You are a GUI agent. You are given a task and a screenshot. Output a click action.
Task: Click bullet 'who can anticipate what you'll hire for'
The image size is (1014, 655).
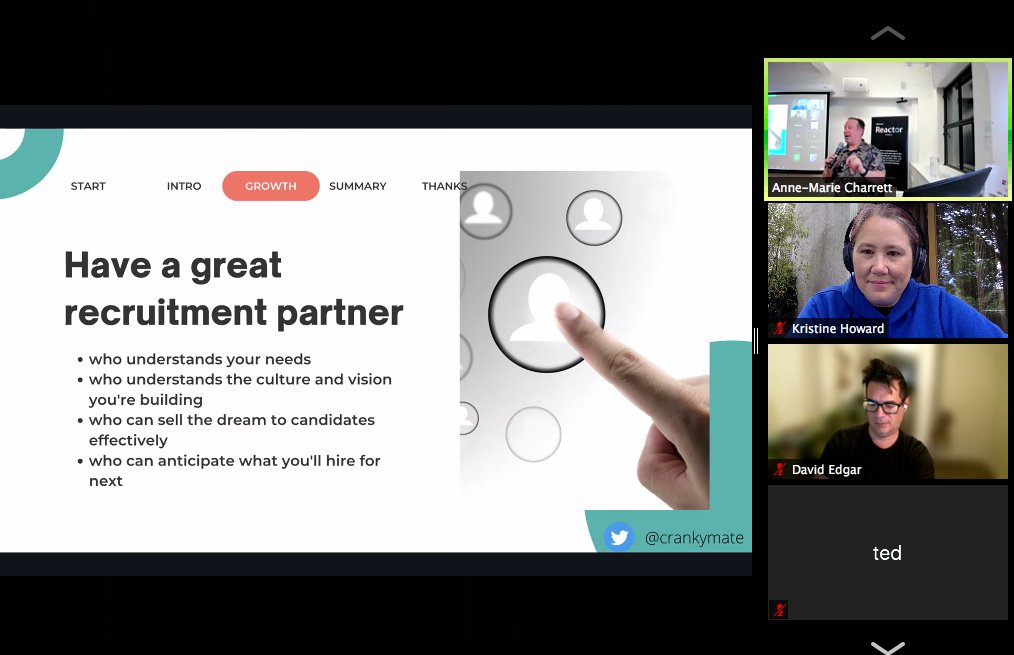click(234, 461)
